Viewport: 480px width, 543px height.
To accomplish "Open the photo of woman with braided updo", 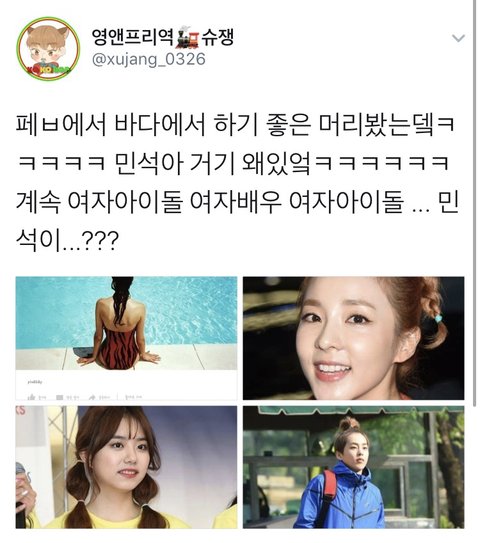I will click(x=353, y=338).
